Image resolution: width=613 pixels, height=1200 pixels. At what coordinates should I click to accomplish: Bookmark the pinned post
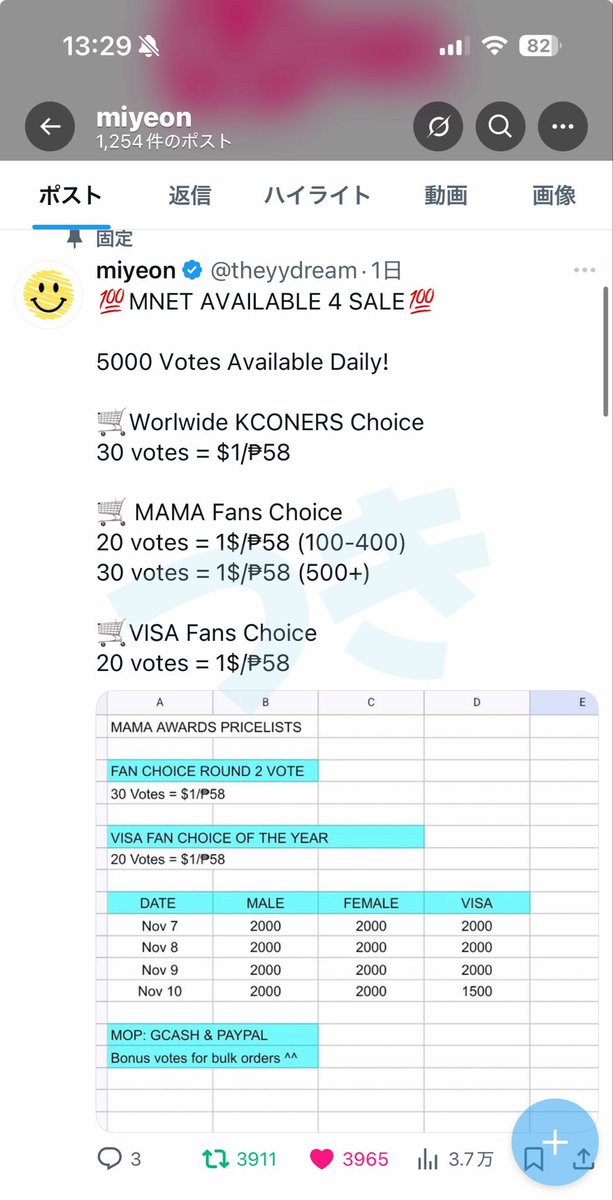click(x=534, y=1160)
